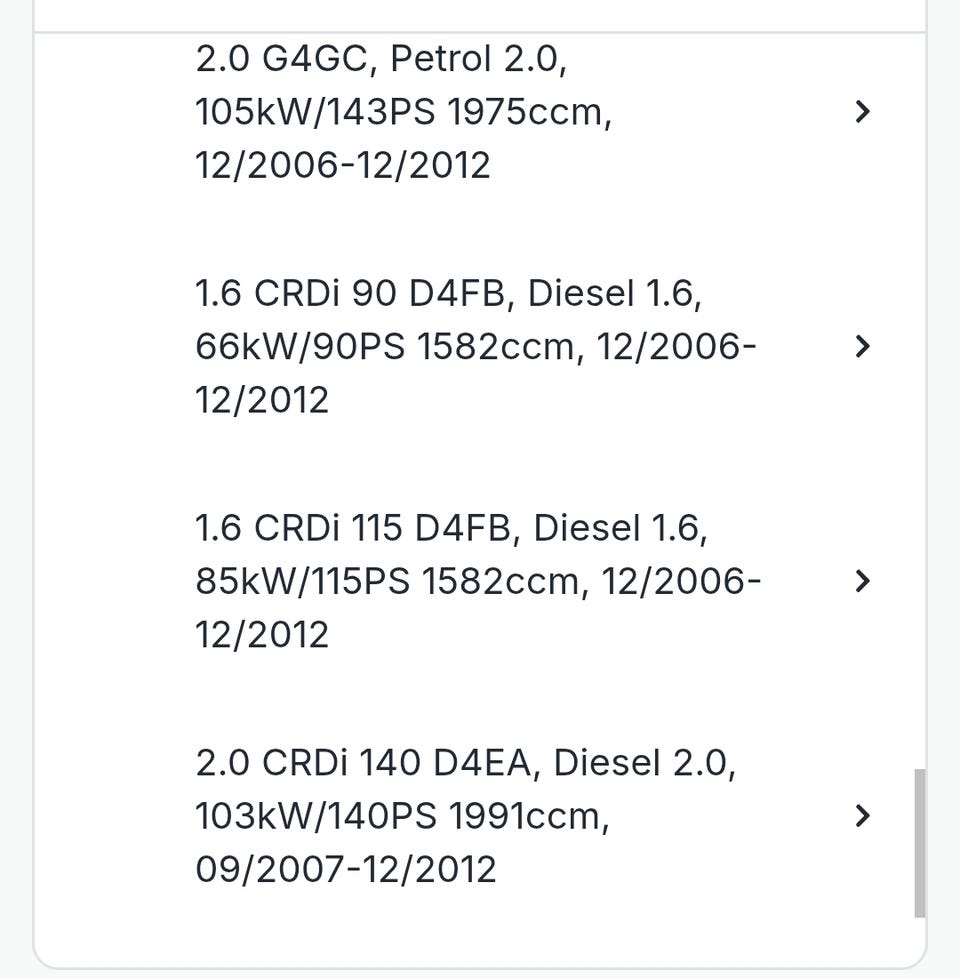Open chevron for 1.6 CRDi 90 D4FB
This screenshot has width=960, height=979.
coord(863,347)
